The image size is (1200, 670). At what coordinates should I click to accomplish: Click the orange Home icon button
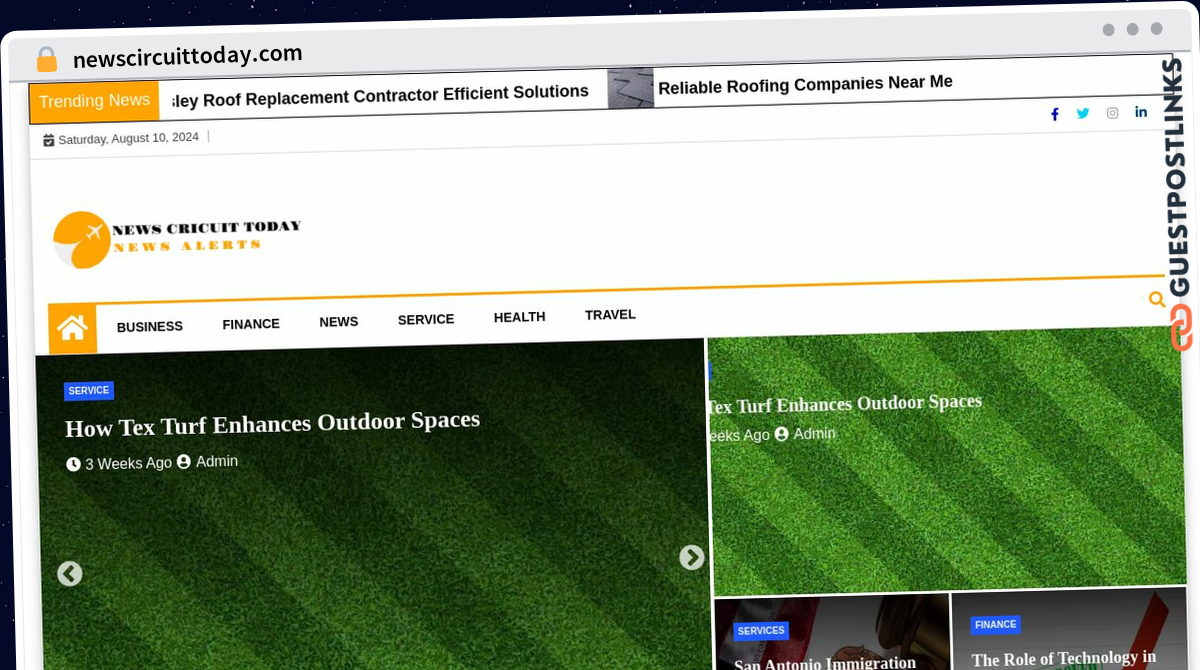[72, 328]
